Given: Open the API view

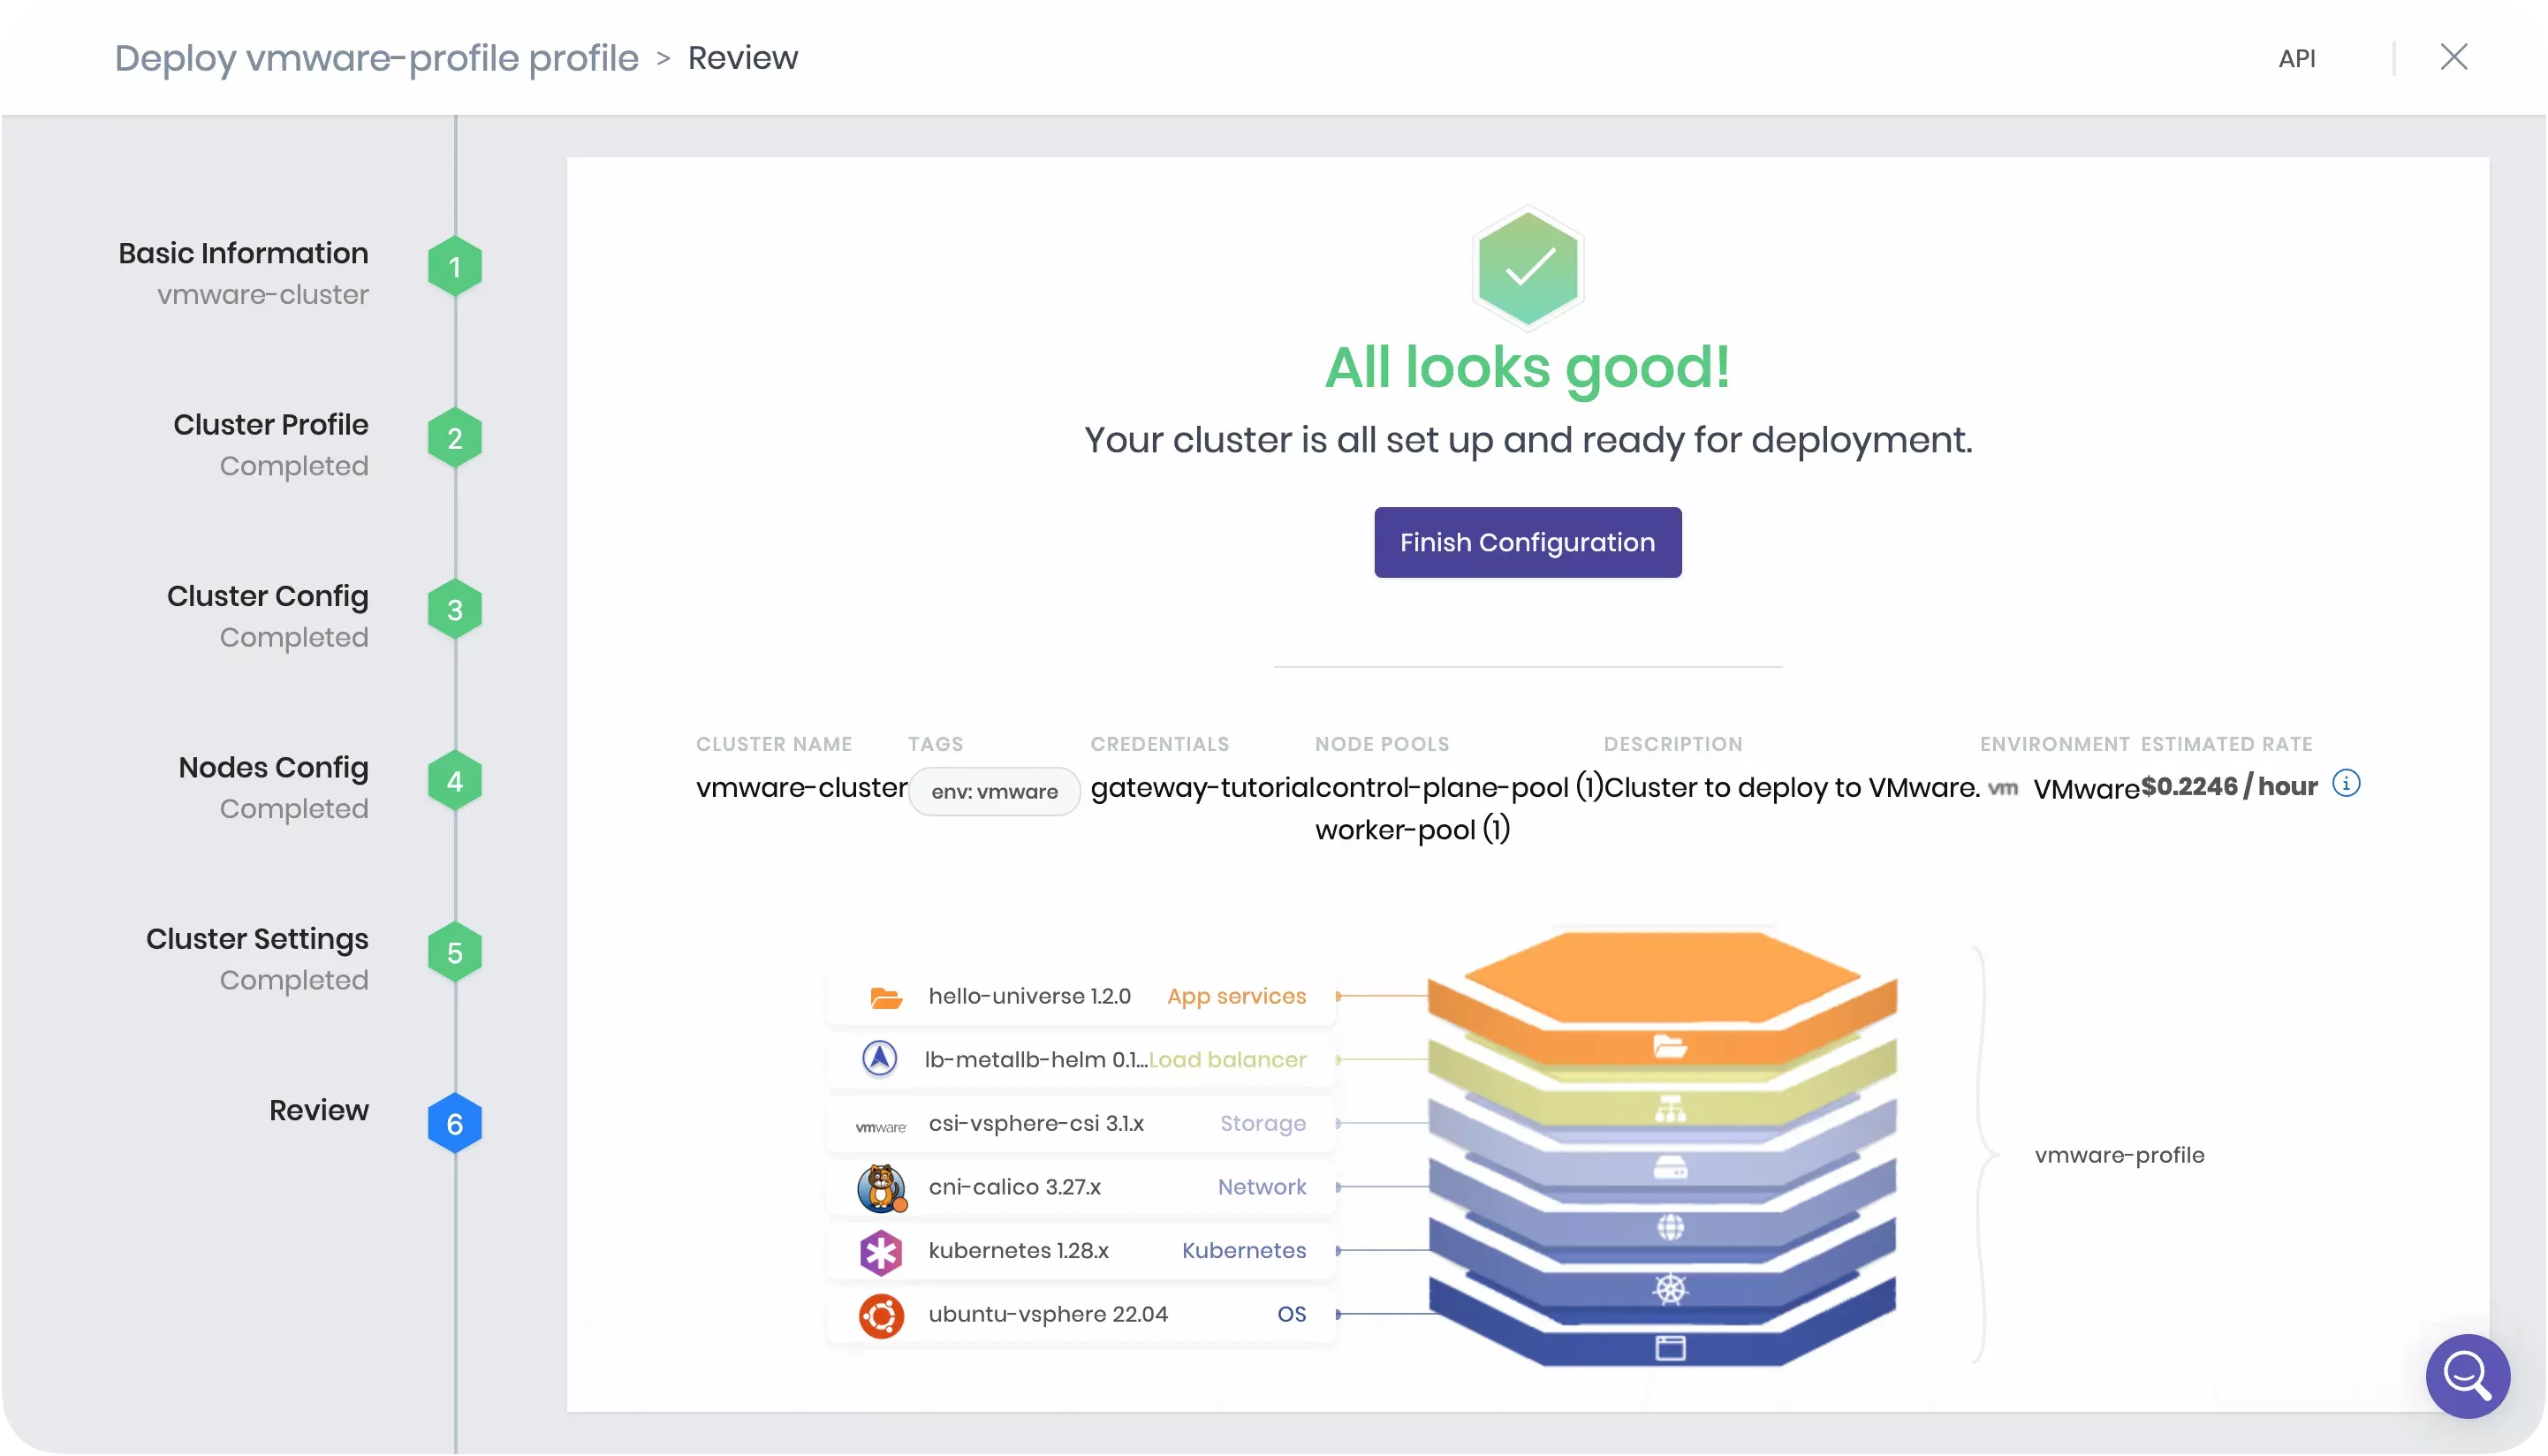Looking at the screenshot, I should coord(2297,57).
